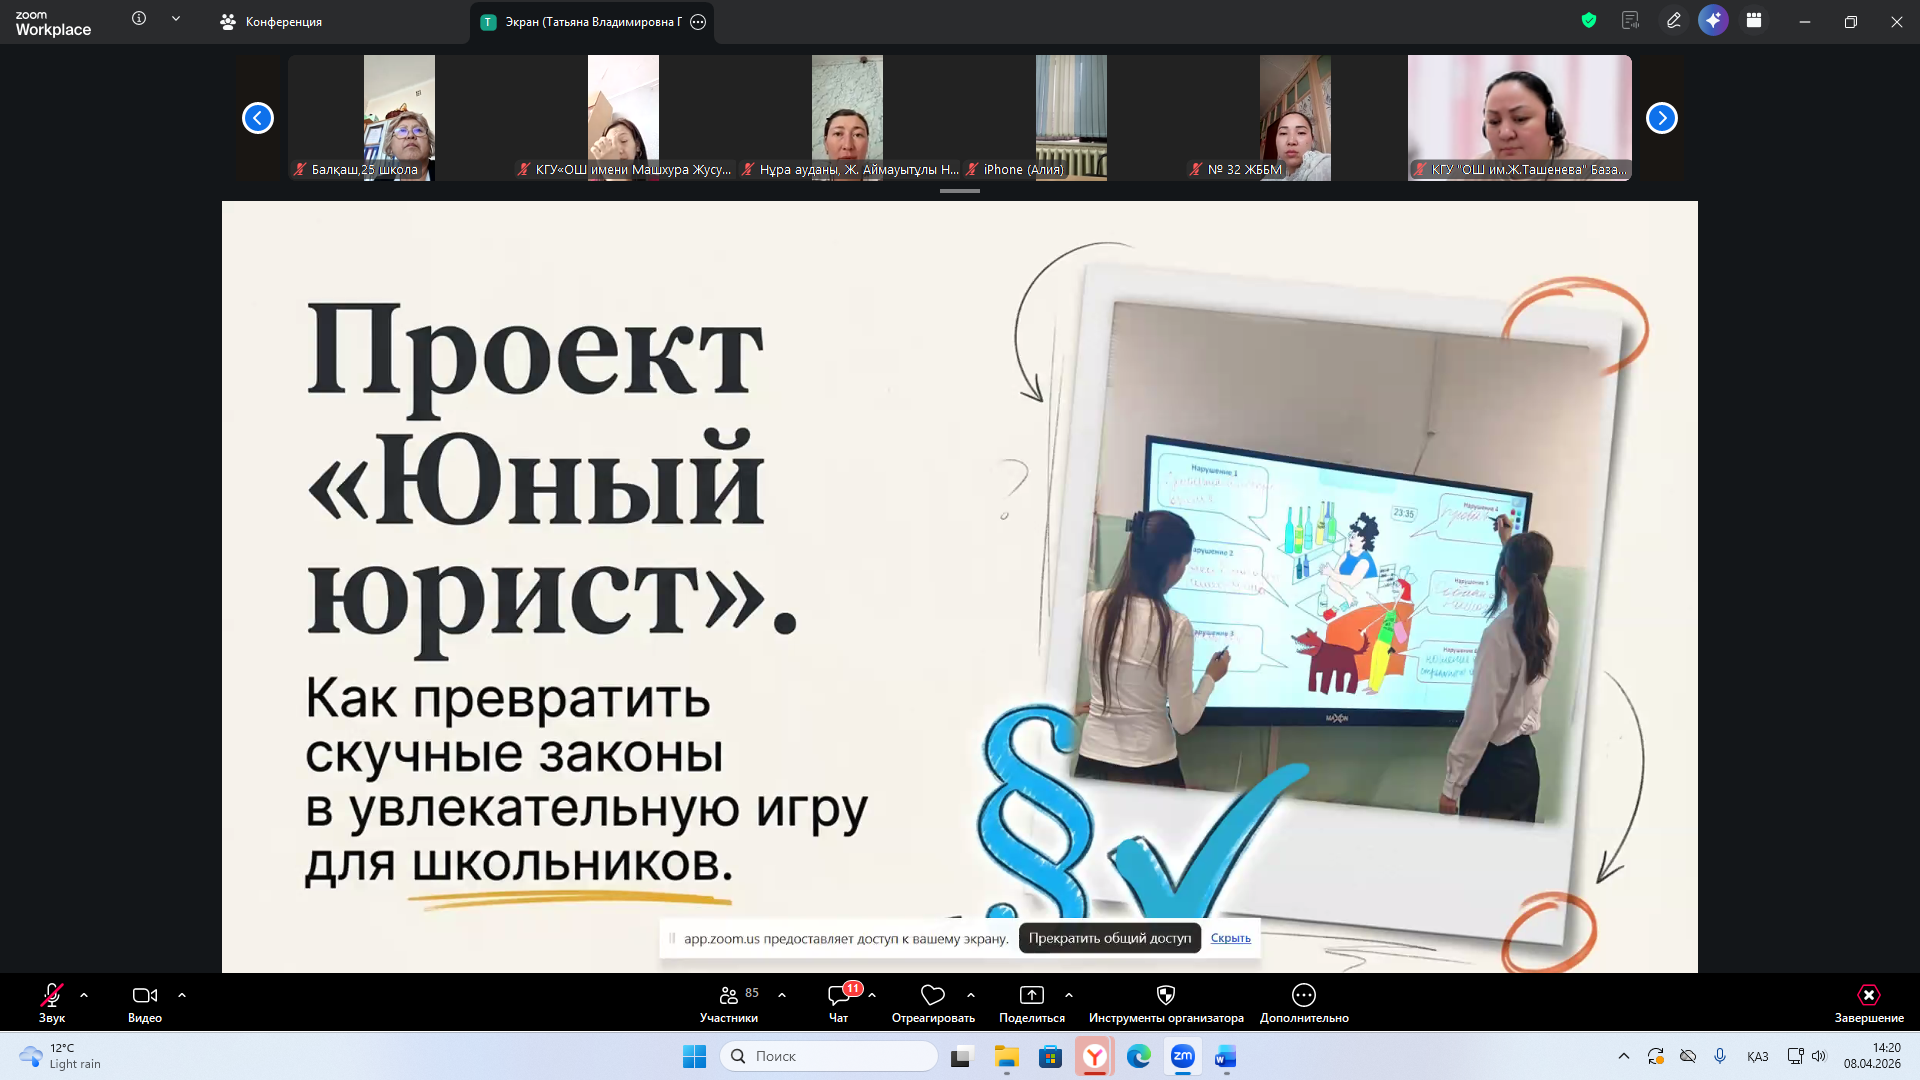
Task: Click the green encryption shield icon
Action: pyautogui.click(x=1588, y=20)
